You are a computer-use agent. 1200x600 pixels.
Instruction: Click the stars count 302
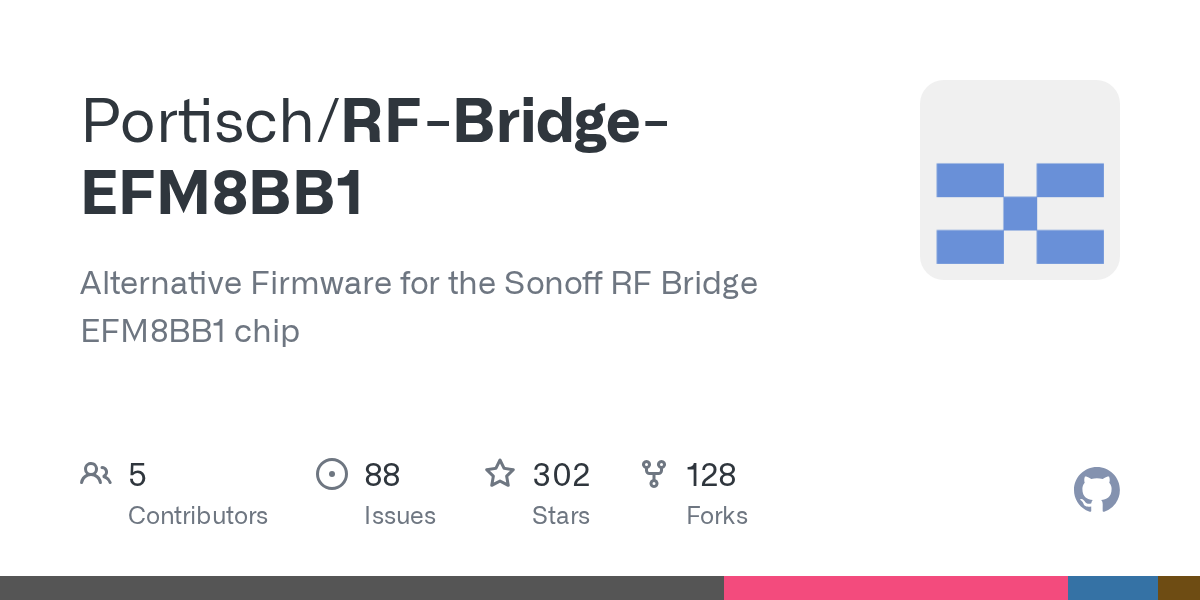(561, 475)
